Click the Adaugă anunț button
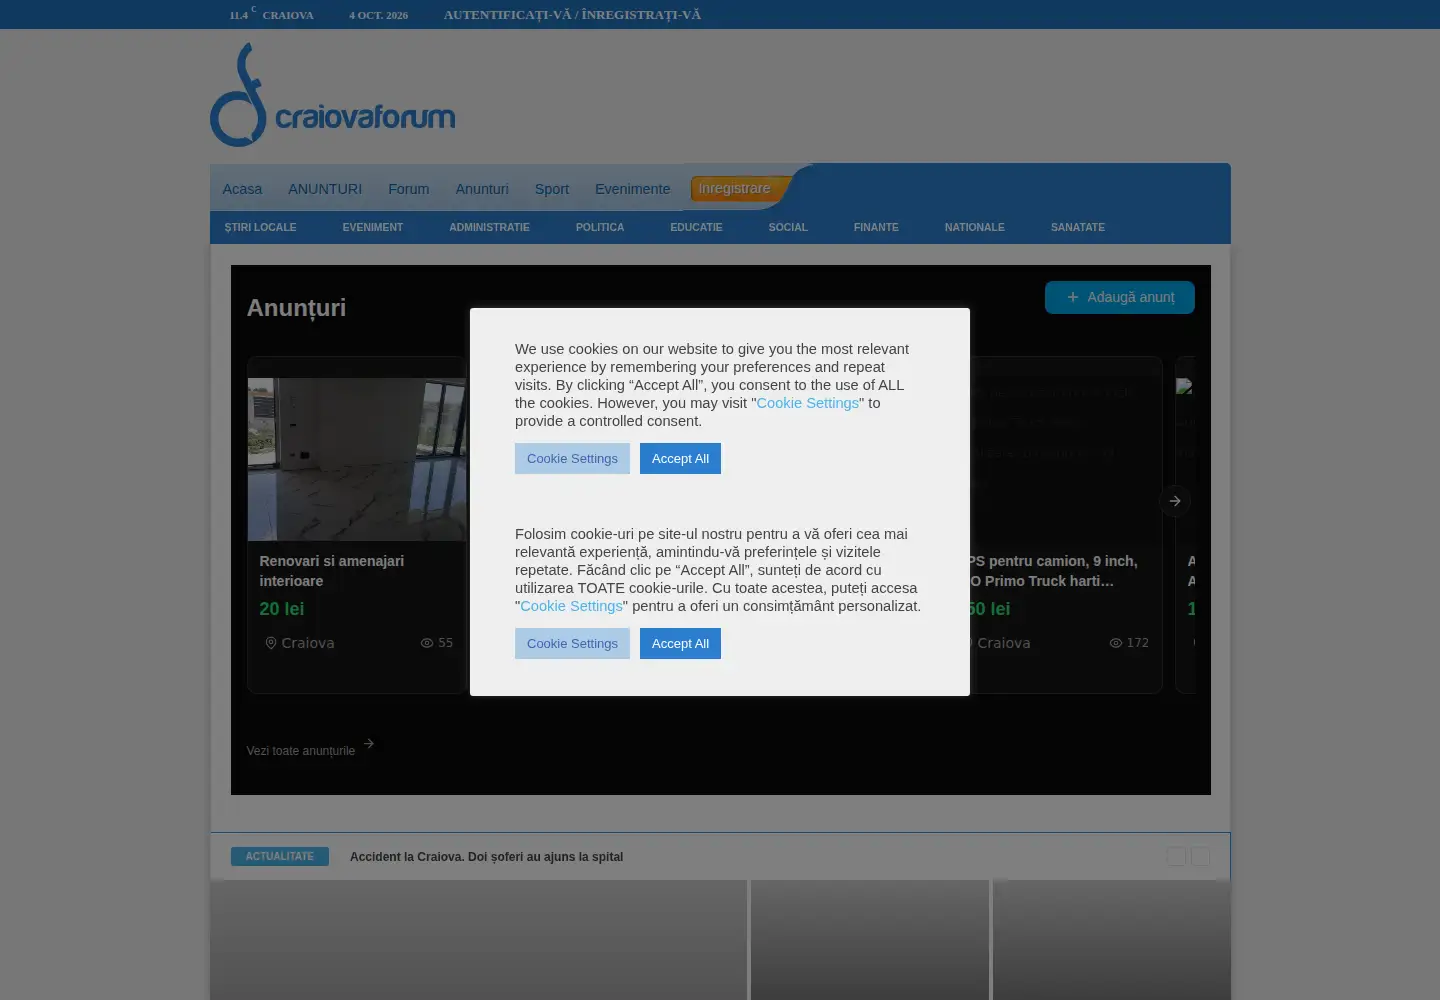 pyautogui.click(x=1120, y=297)
